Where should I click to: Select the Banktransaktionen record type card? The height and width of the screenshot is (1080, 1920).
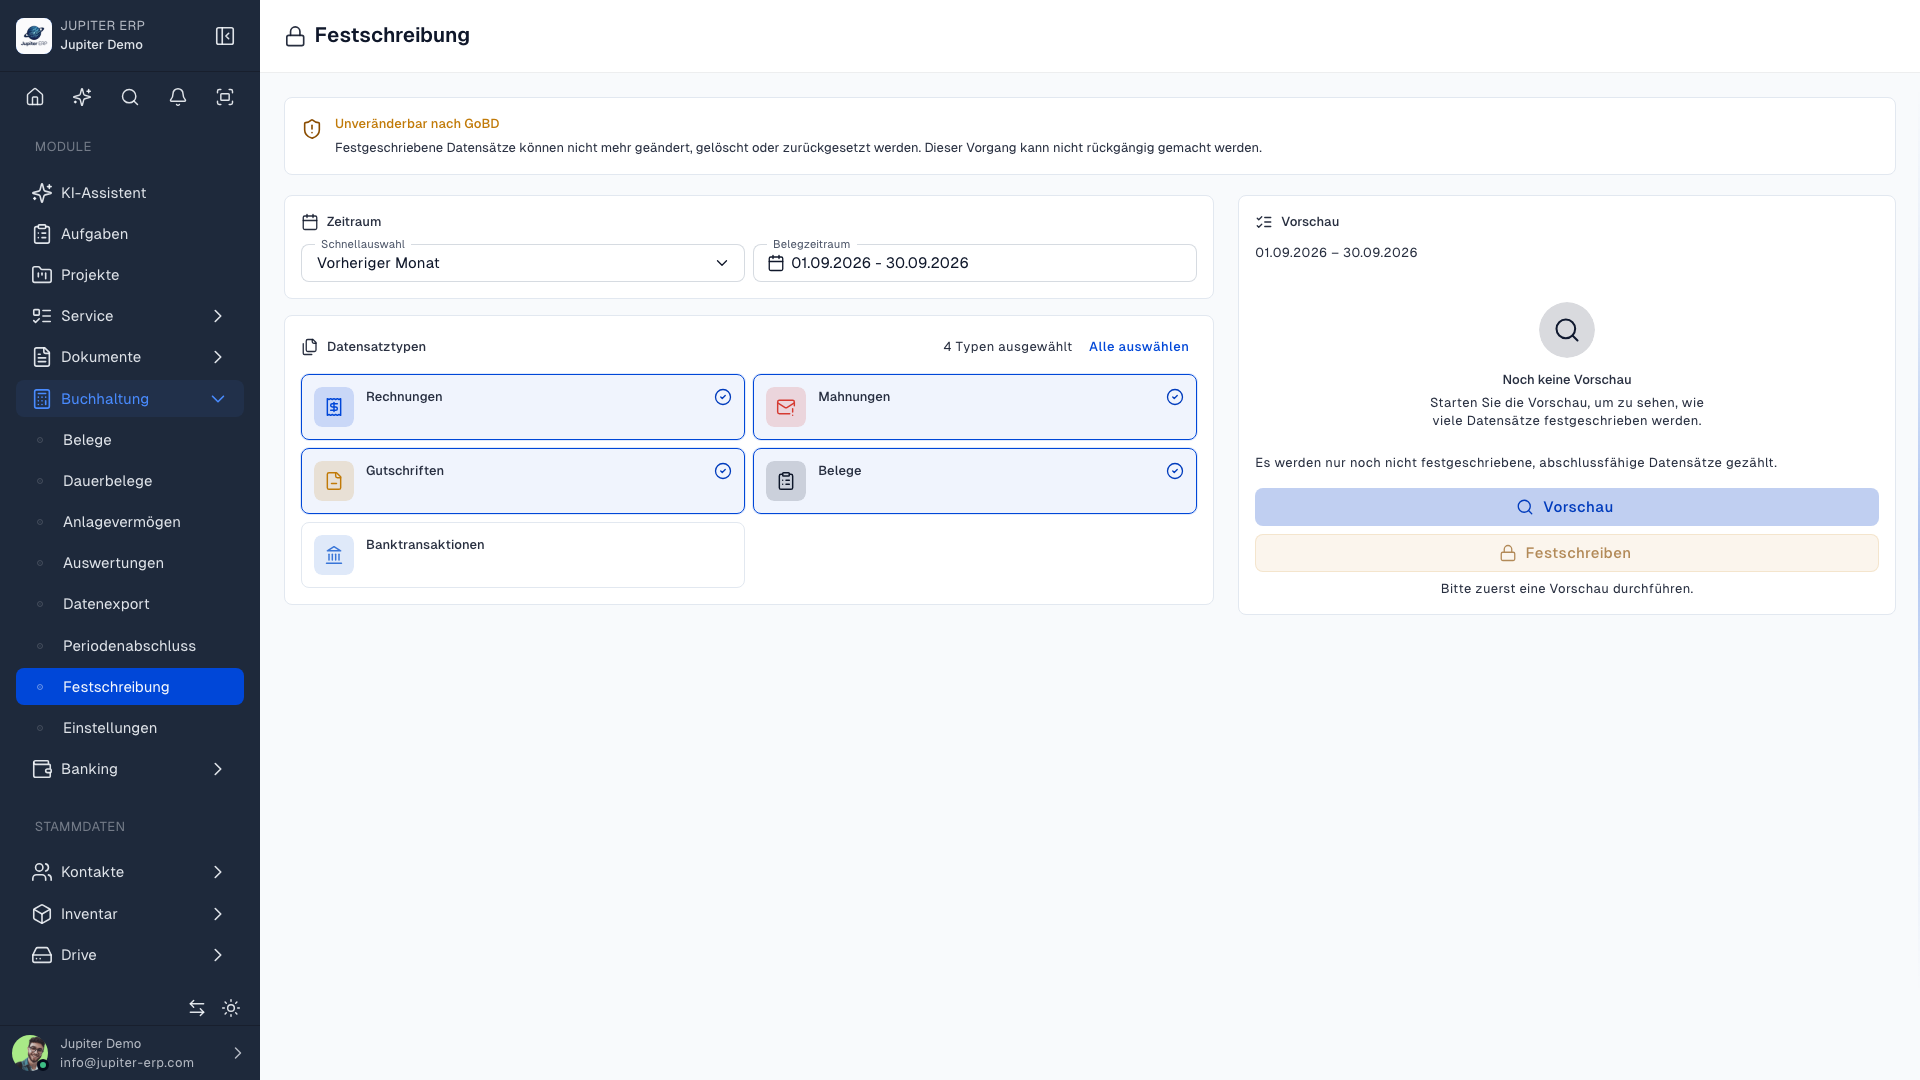point(523,555)
